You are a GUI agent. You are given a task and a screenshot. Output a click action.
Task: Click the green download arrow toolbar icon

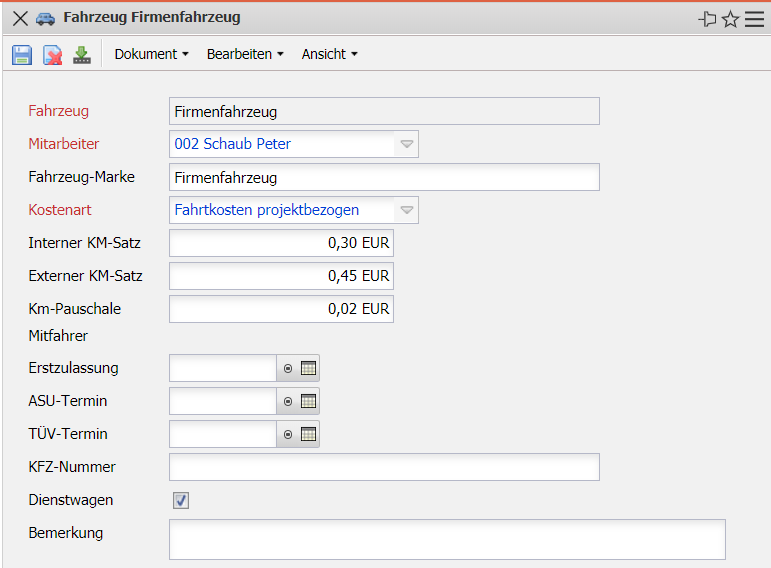pyautogui.click(x=82, y=55)
